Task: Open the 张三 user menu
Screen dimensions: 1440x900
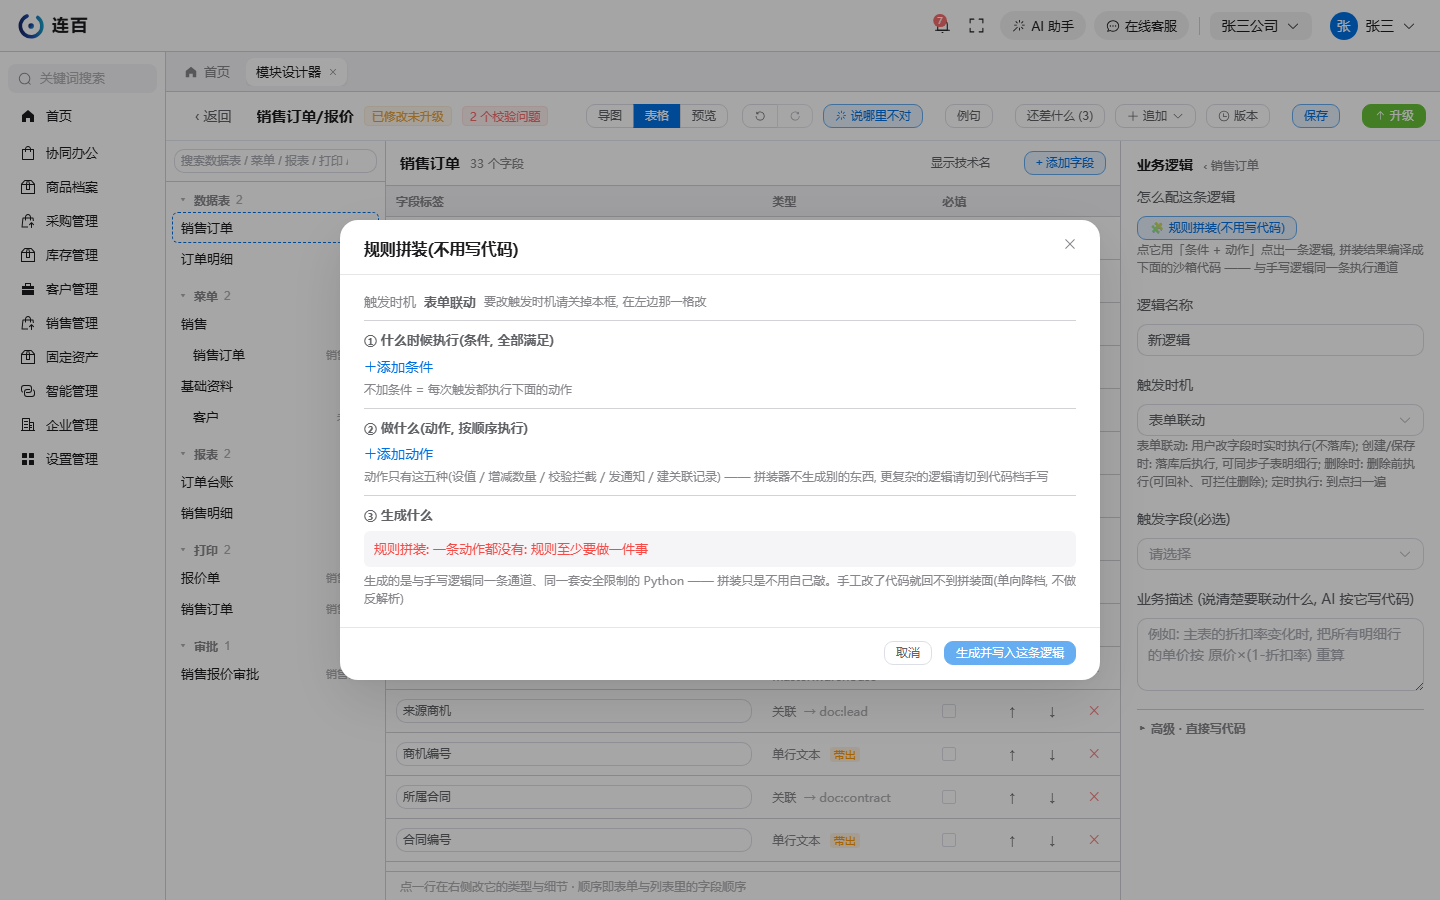Action: (1373, 26)
